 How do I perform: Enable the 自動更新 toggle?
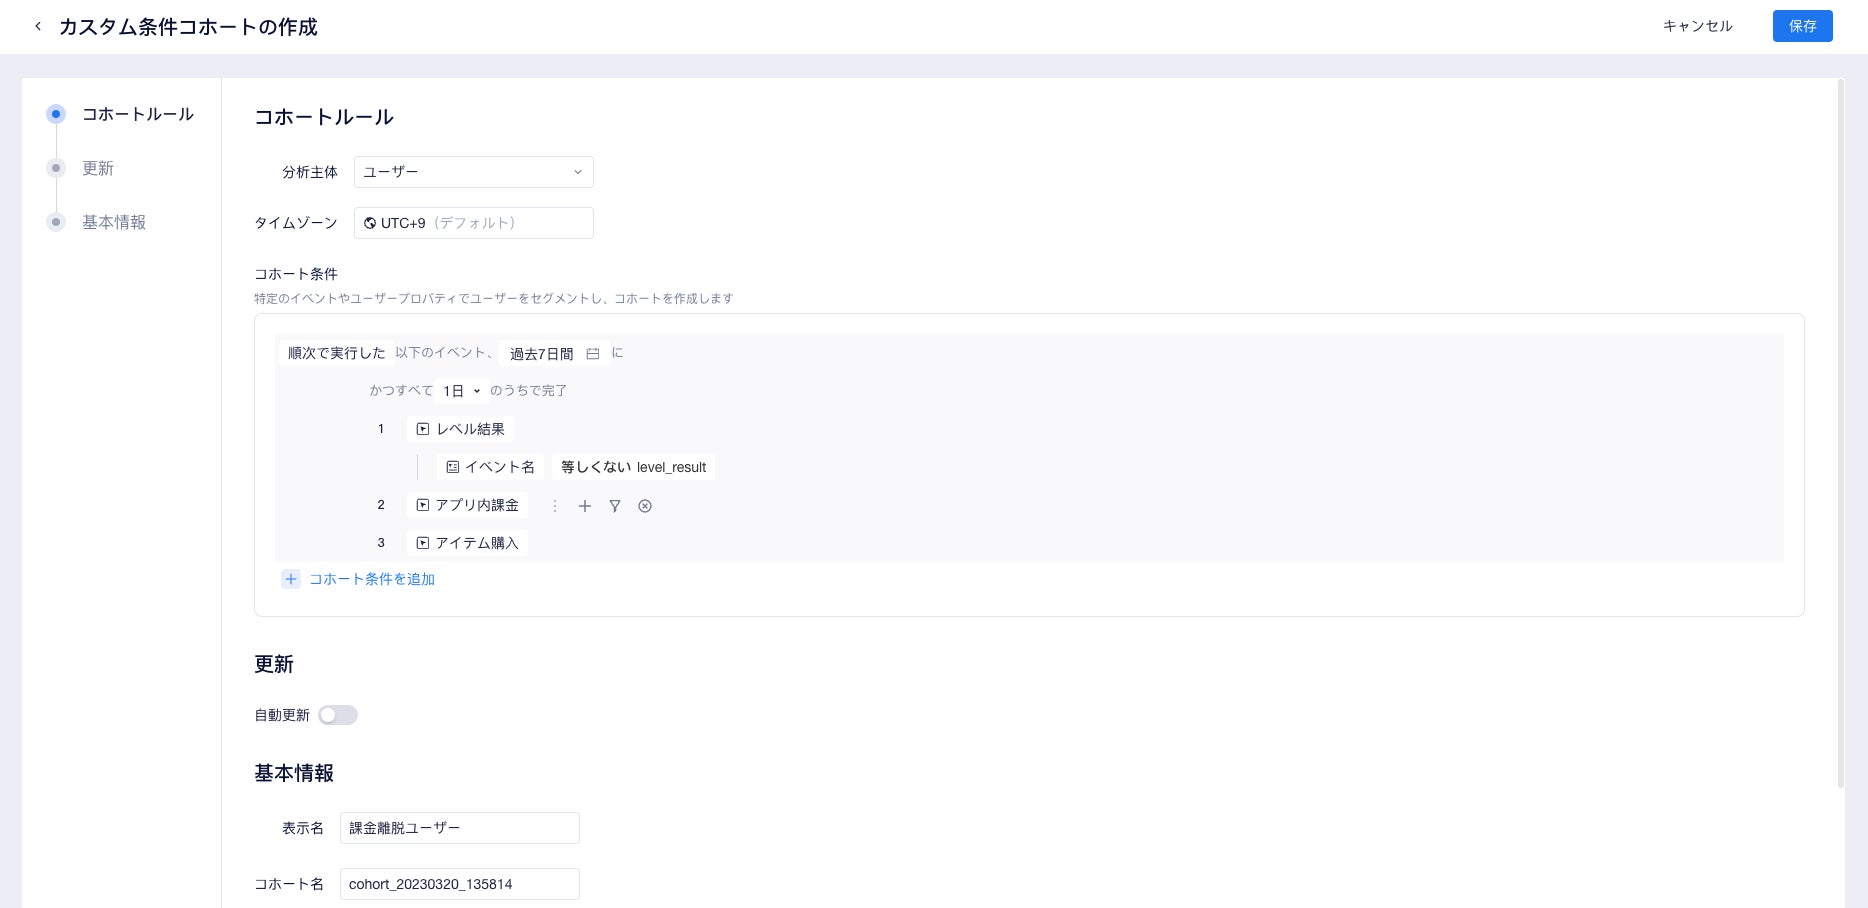[x=337, y=714]
